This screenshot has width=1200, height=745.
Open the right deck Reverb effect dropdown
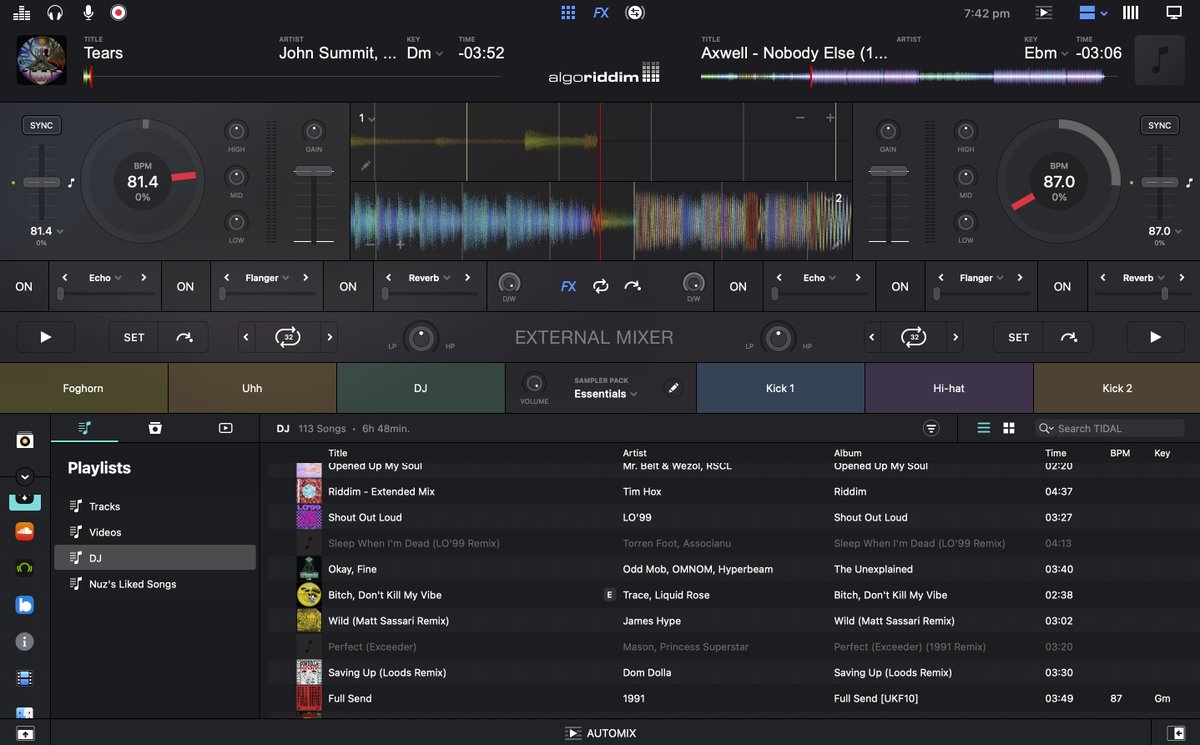click(x=1144, y=278)
